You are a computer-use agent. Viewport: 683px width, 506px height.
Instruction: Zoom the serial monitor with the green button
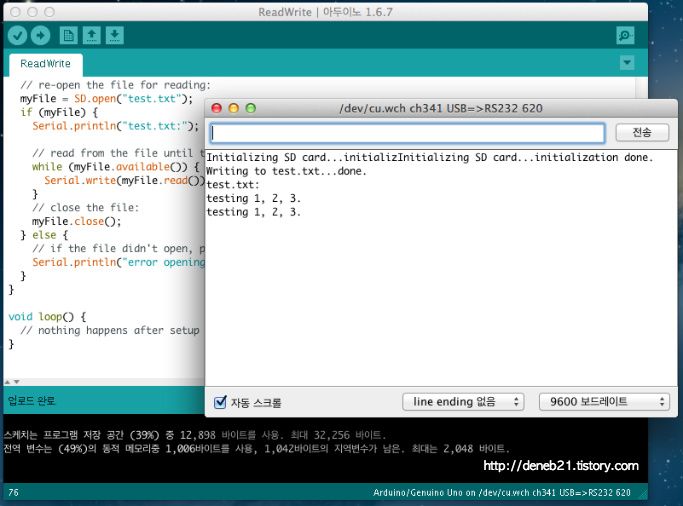pyautogui.click(x=250, y=108)
